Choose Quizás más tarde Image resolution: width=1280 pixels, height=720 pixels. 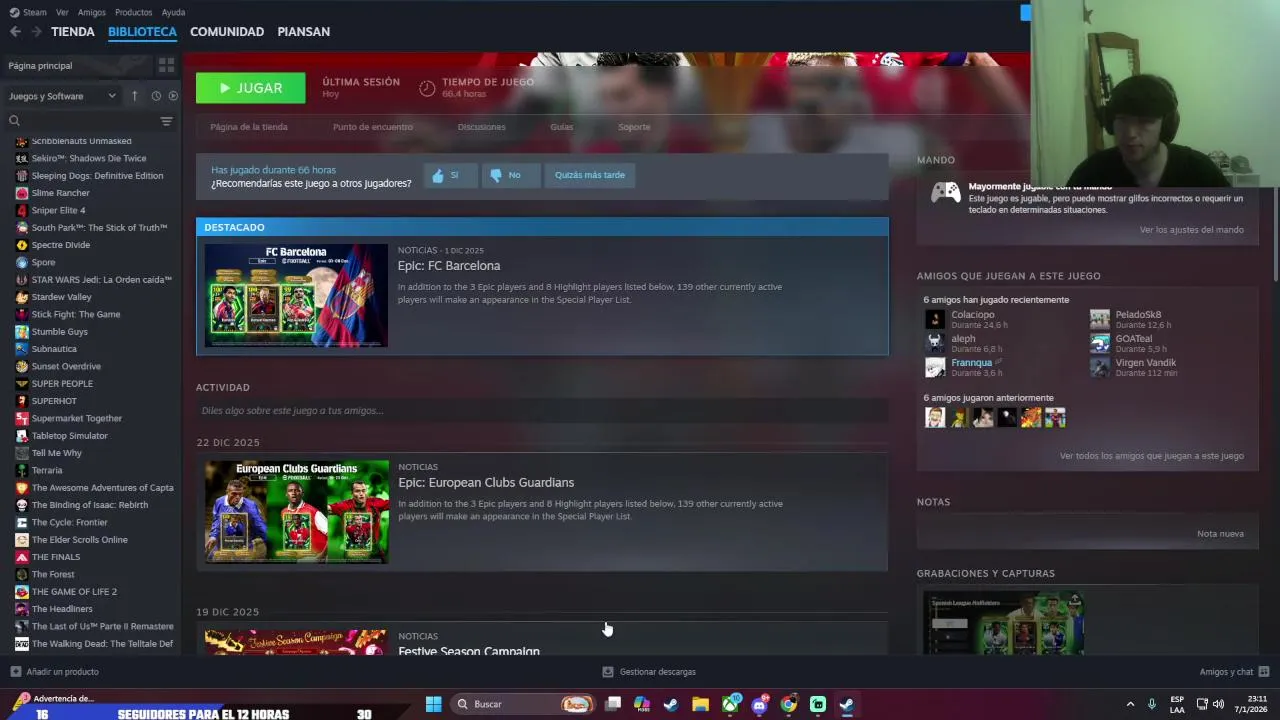pyautogui.click(x=589, y=175)
